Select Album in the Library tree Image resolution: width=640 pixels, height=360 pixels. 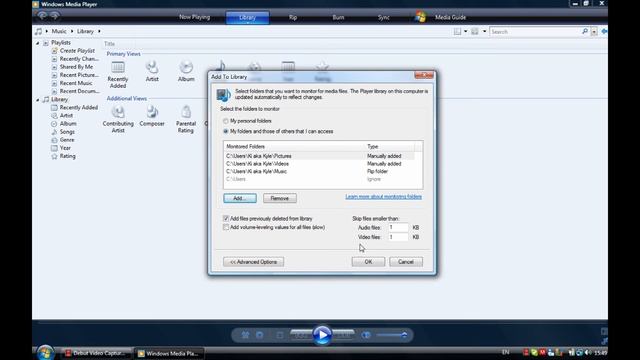pyautogui.click(x=68, y=124)
